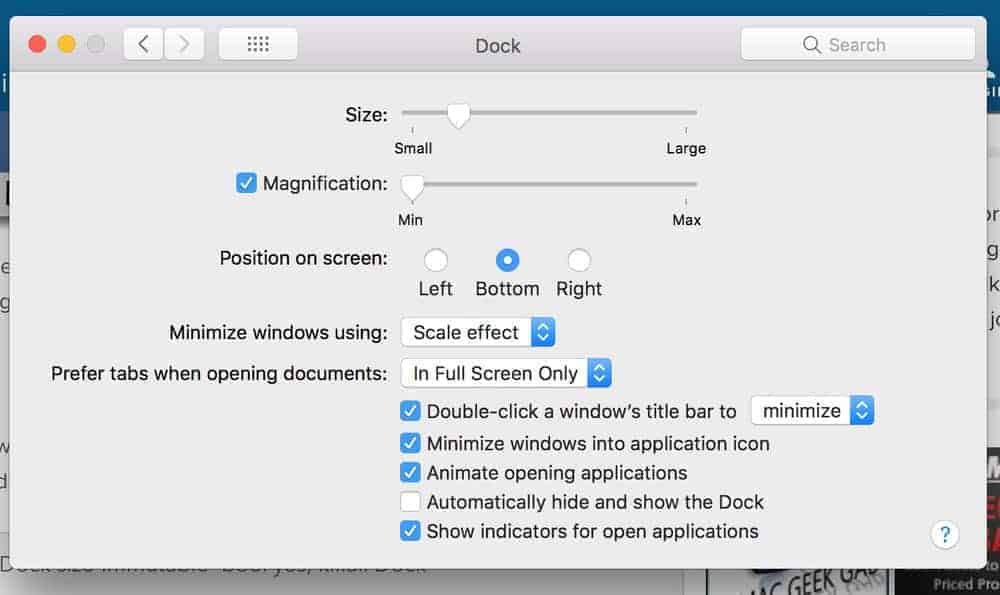Viewport: 1000px width, 595px height.
Task: Uncheck Show indicators for open applications
Action: (x=410, y=531)
